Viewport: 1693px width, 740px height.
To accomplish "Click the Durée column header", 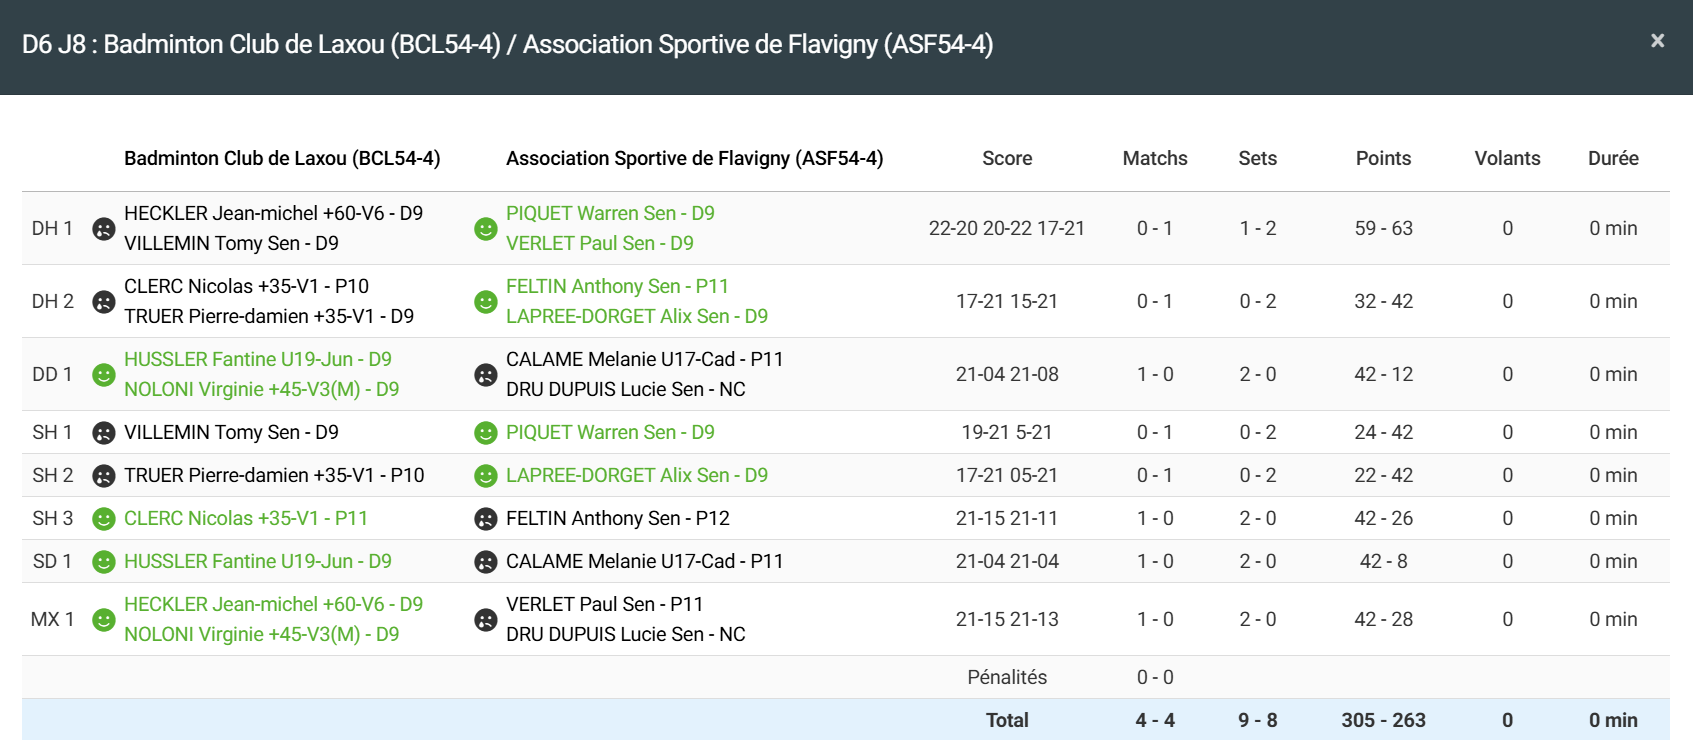I will (x=1613, y=159).
